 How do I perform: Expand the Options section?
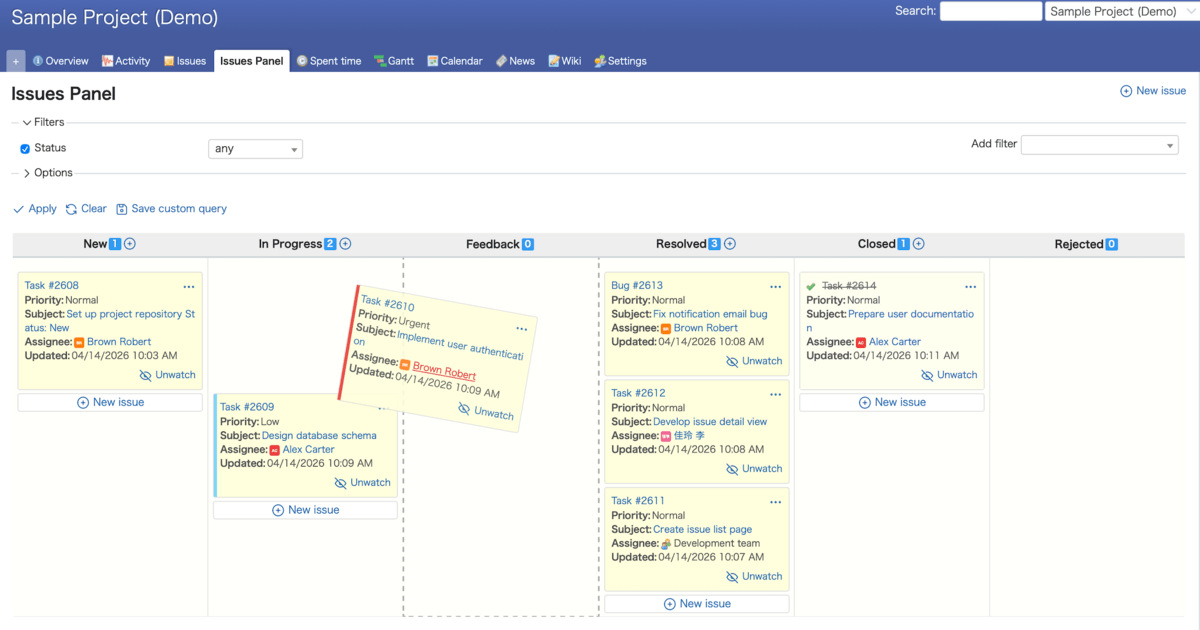click(27, 173)
